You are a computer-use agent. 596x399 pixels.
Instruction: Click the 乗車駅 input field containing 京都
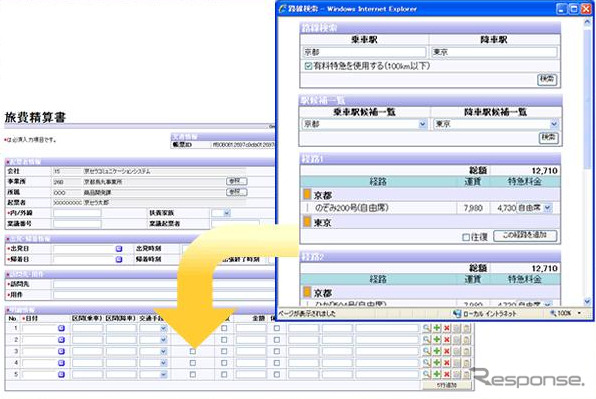pos(364,52)
